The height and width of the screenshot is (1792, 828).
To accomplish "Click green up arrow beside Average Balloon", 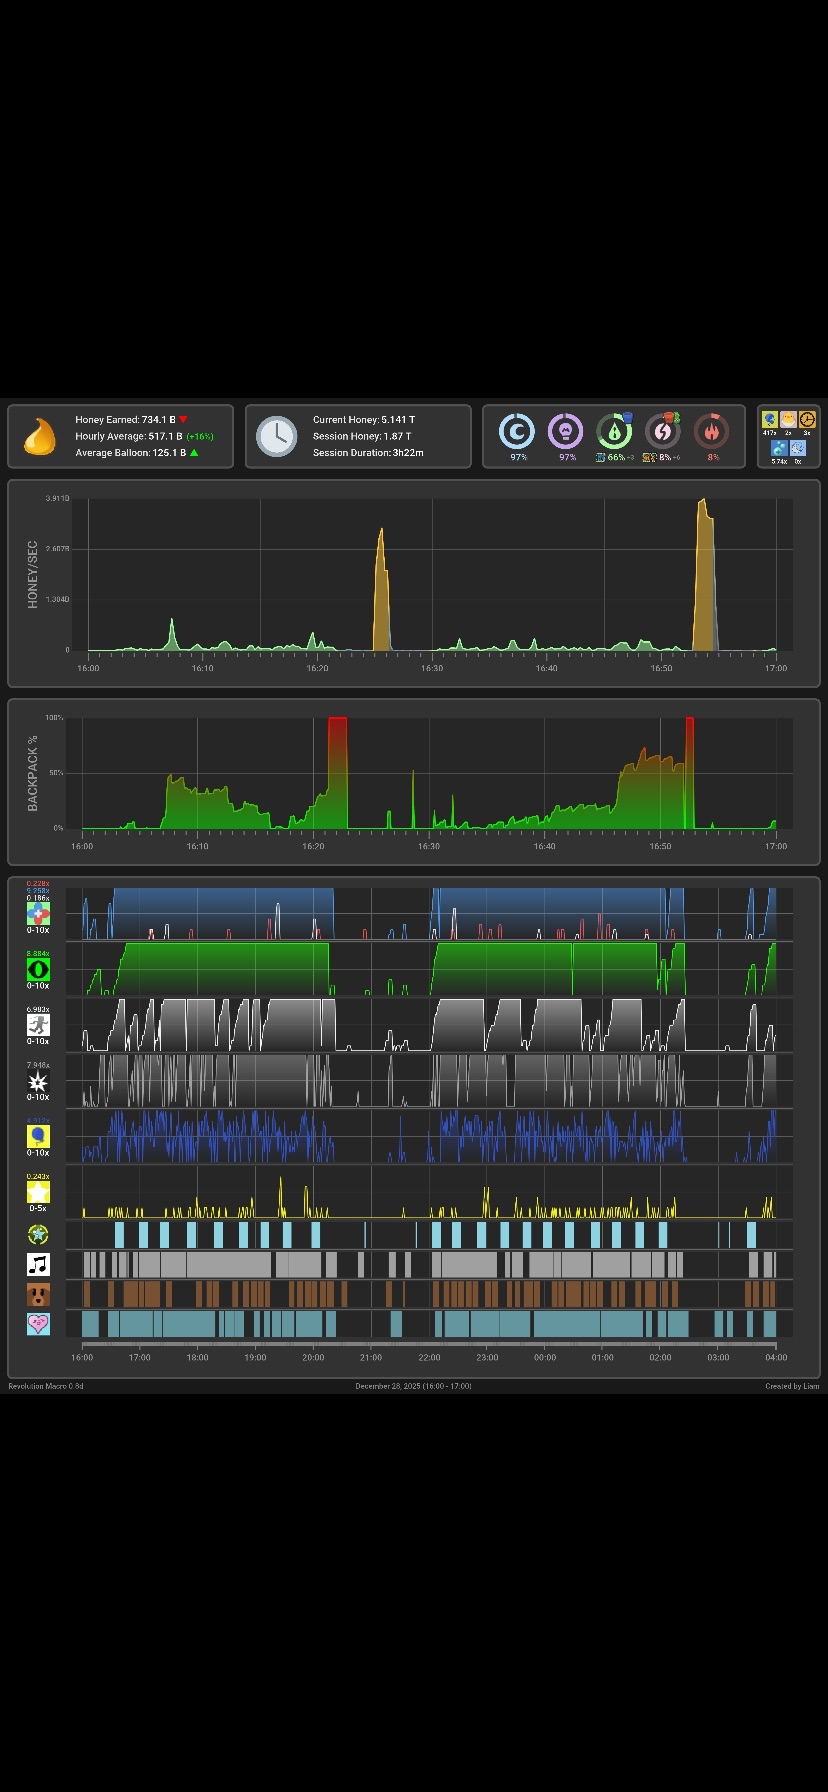I will coord(194,453).
